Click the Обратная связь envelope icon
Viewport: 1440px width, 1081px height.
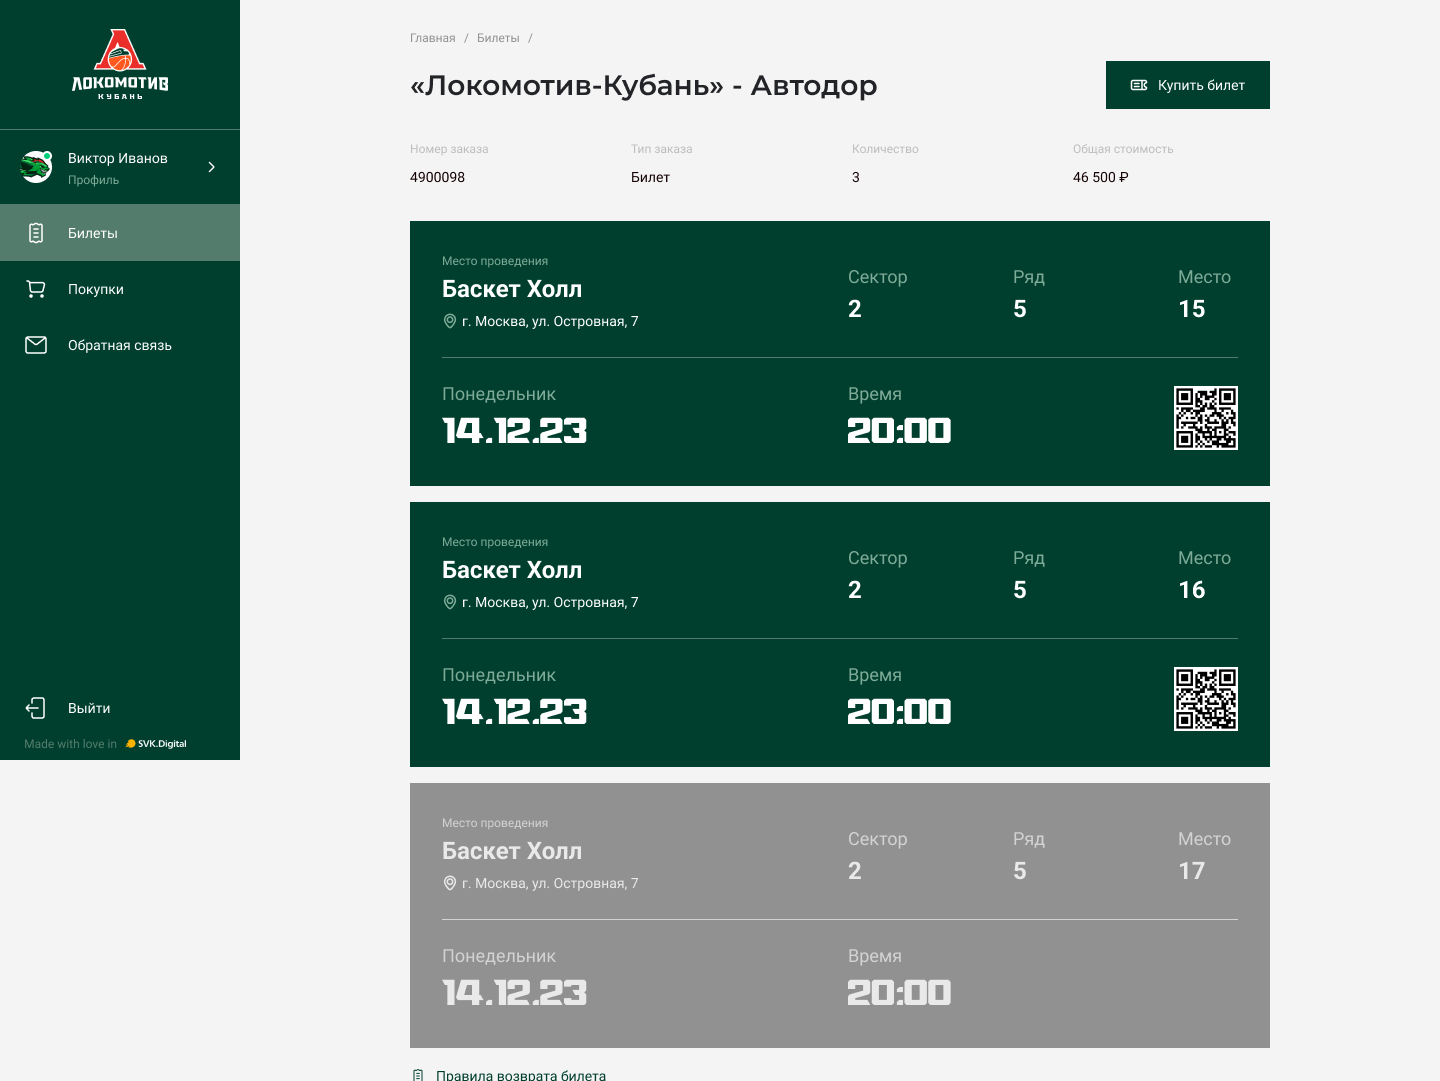[x=36, y=345]
